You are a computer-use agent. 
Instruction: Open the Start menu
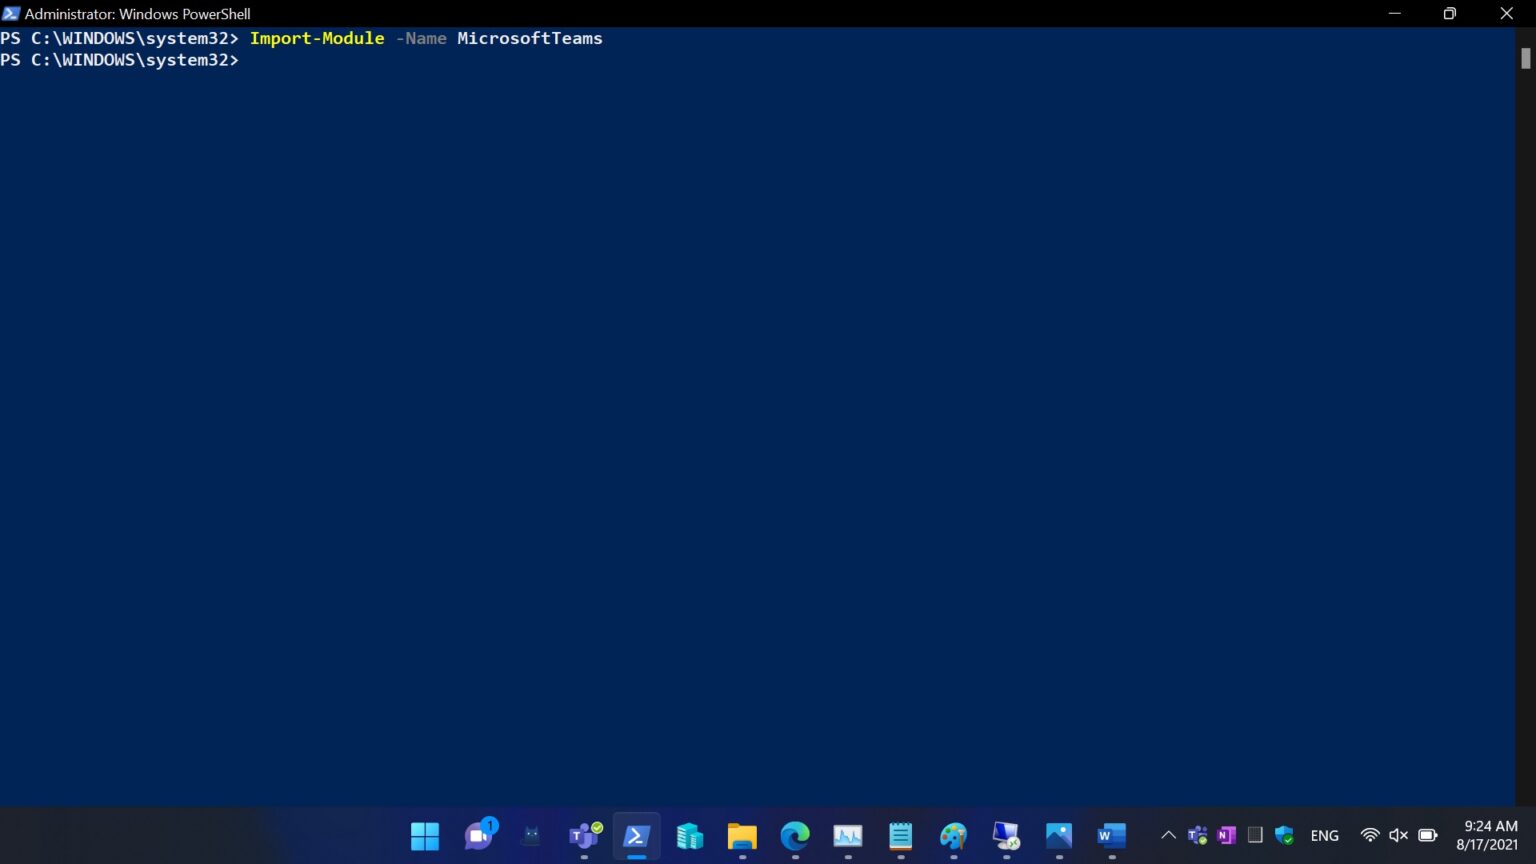pyautogui.click(x=424, y=836)
